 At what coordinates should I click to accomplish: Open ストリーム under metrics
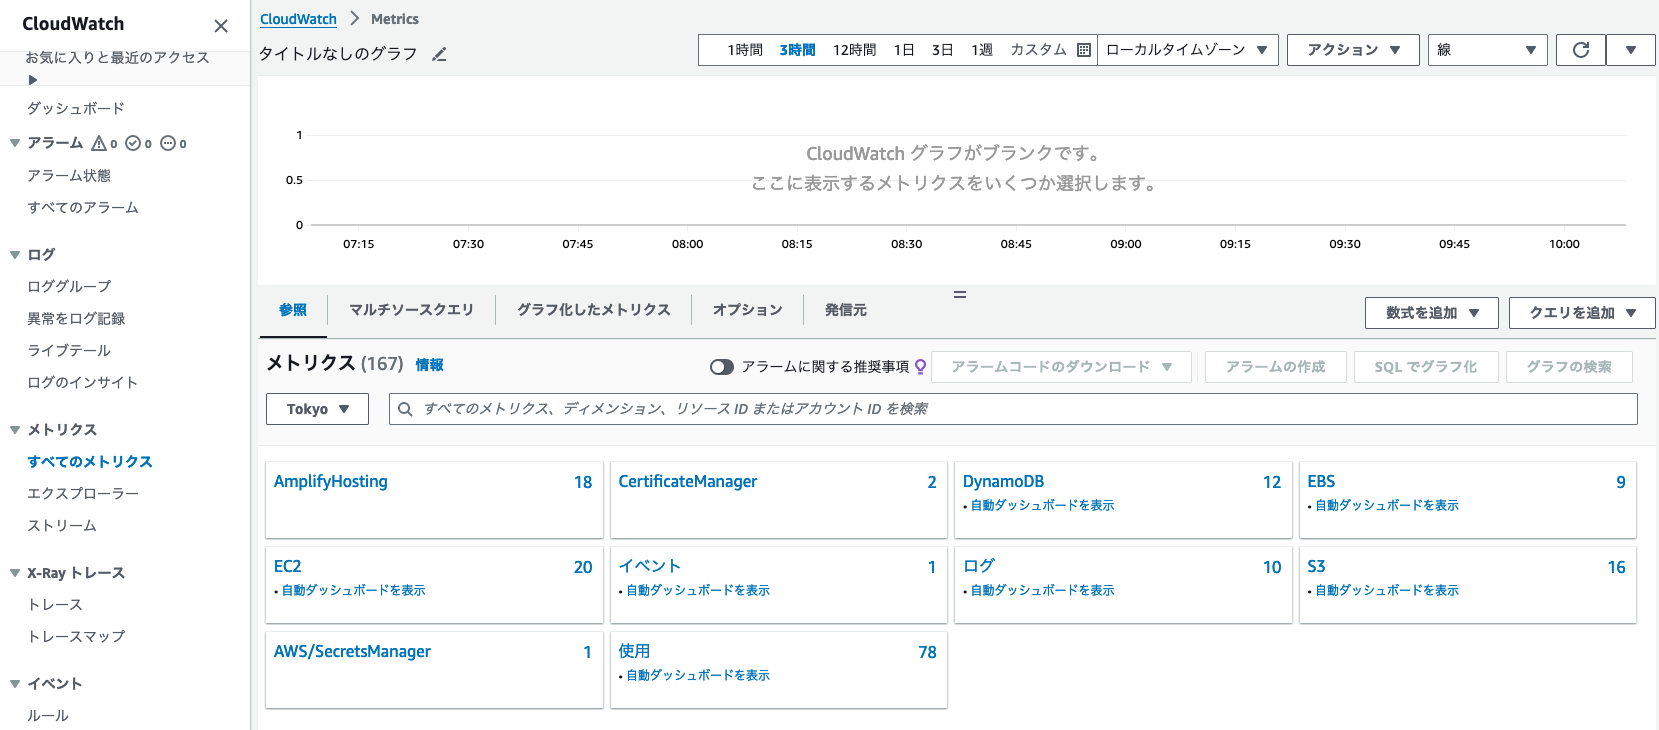(62, 526)
